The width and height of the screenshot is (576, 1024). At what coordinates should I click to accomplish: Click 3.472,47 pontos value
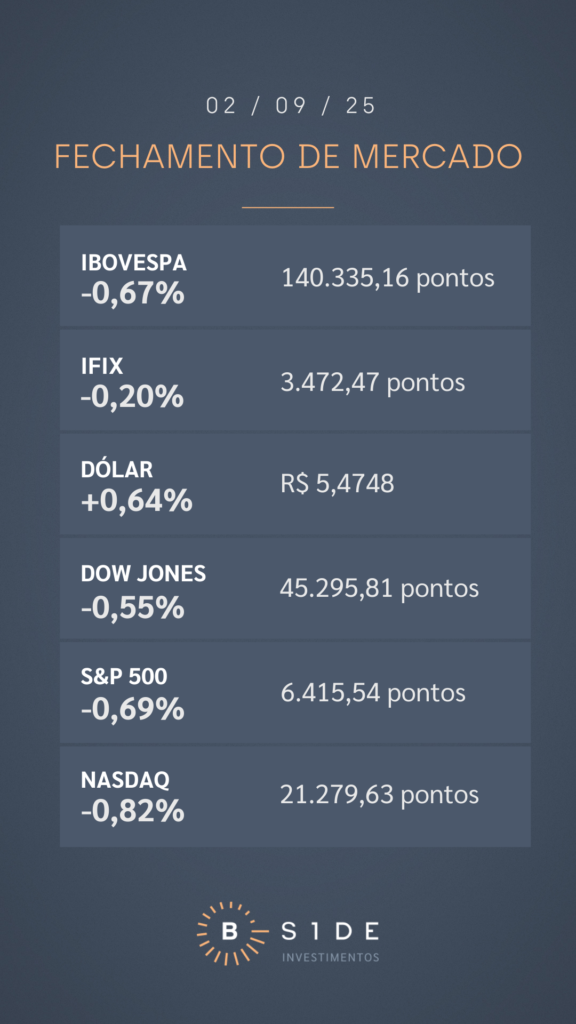373,382
